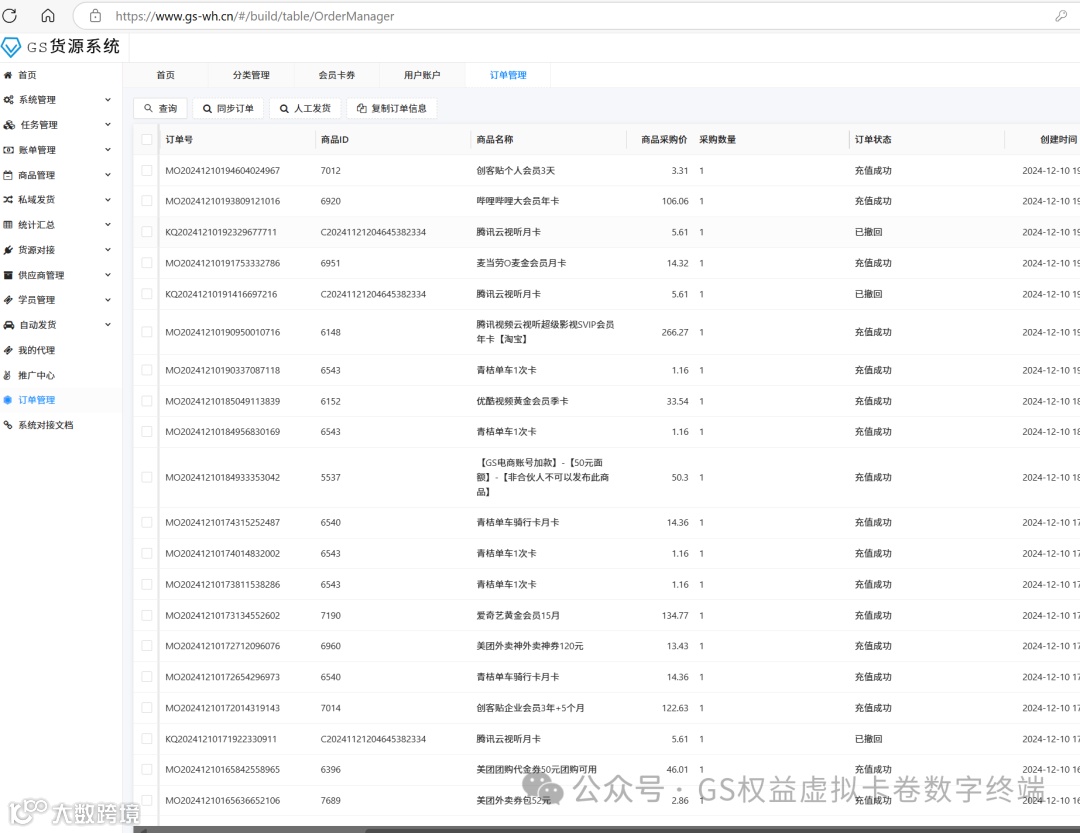1080x833 pixels.
Task: Click the 复制订单信息 button
Action: click(x=391, y=108)
